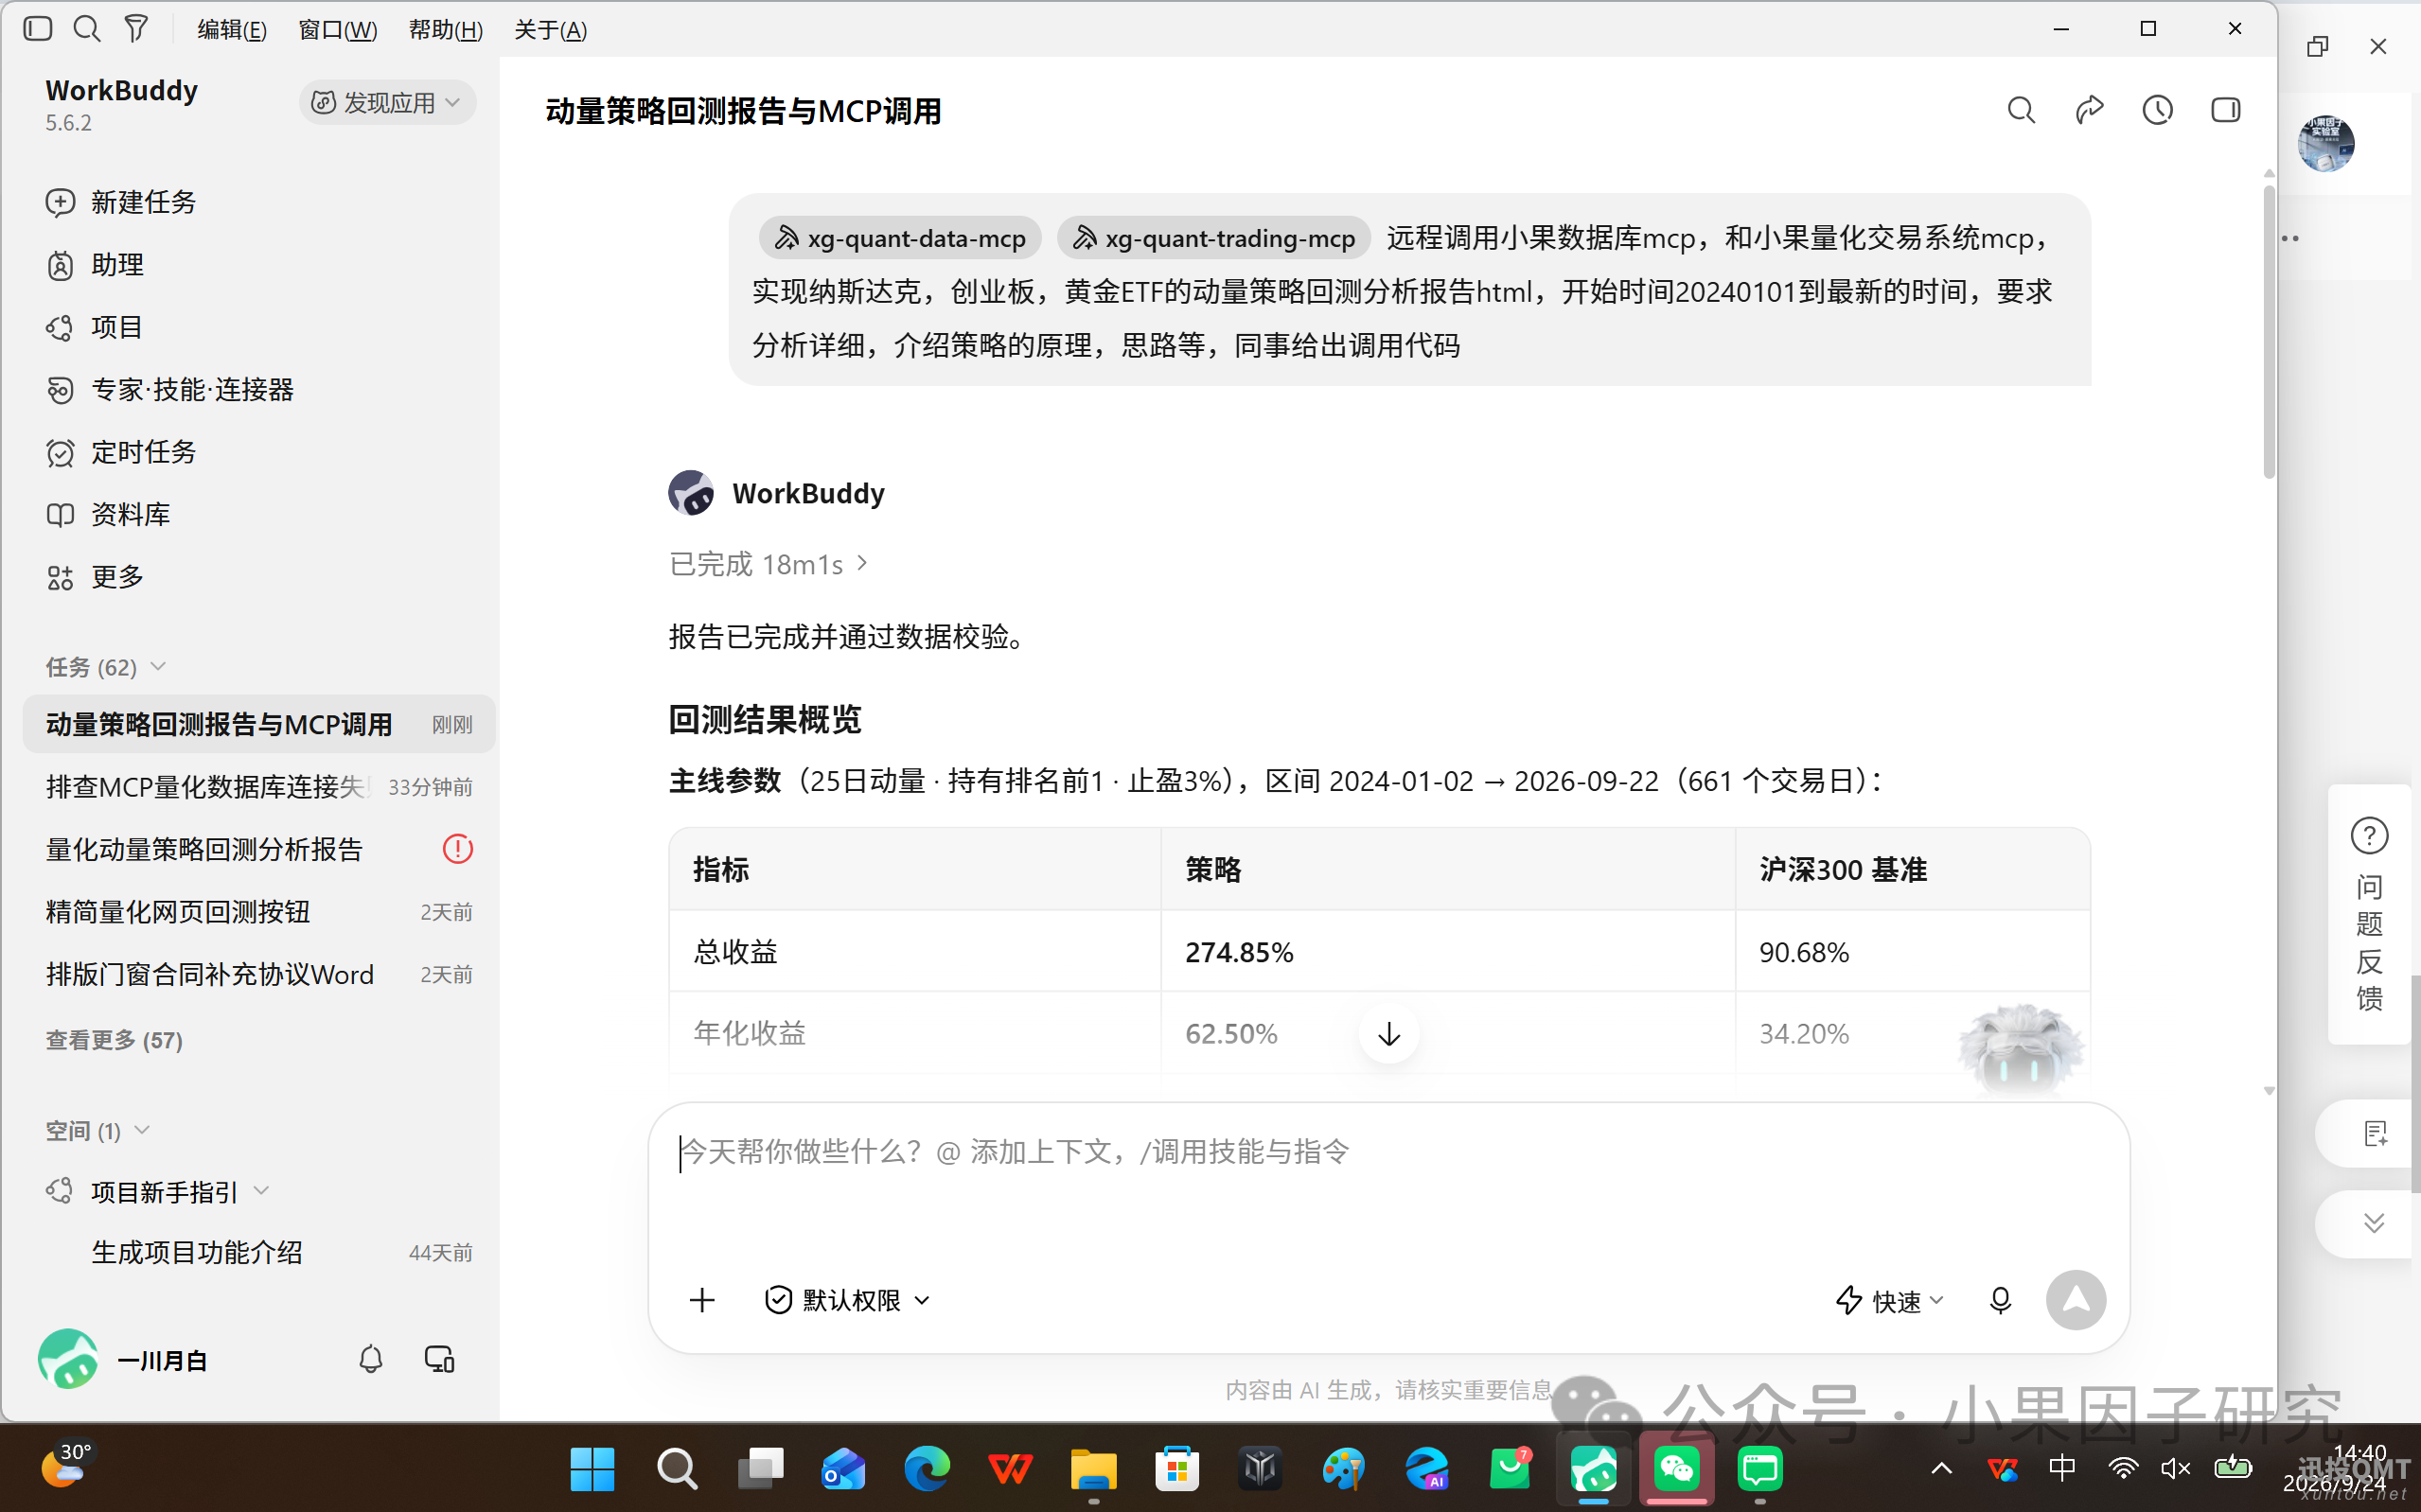The height and width of the screenshot is (1512, 2421).
Task: Start voice input with microphone icon
Action: click(x=2000, y=1300)
